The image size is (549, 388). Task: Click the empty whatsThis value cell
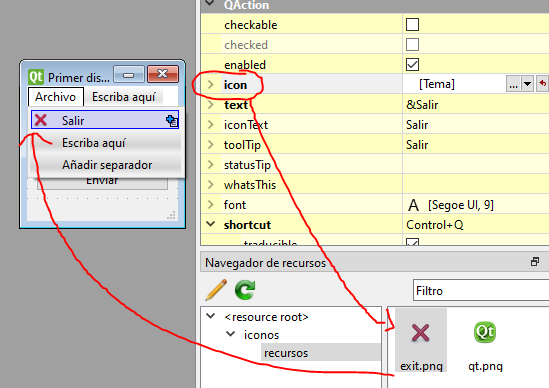pyautogui.click(x=476, y=184)
